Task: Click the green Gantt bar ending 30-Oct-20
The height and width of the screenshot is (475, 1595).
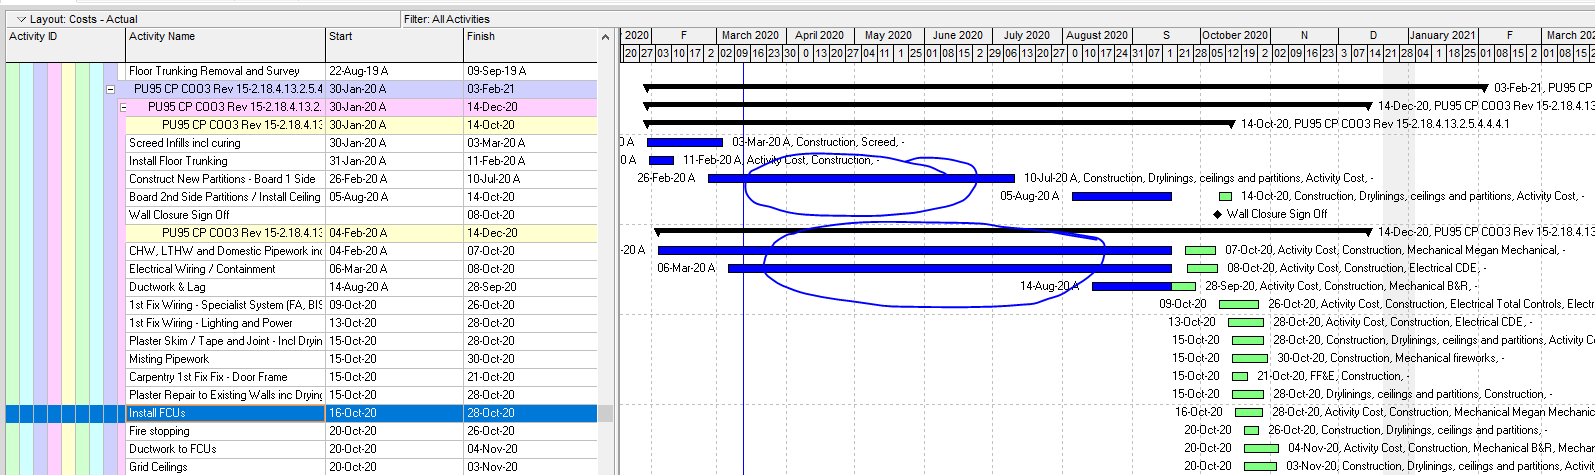Action: point(1250,358)
